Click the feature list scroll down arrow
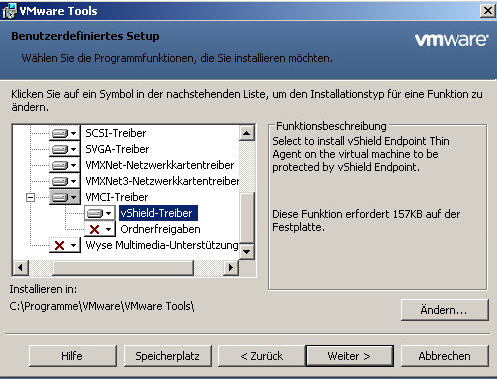Screen dimensions: 497x379 247,251
